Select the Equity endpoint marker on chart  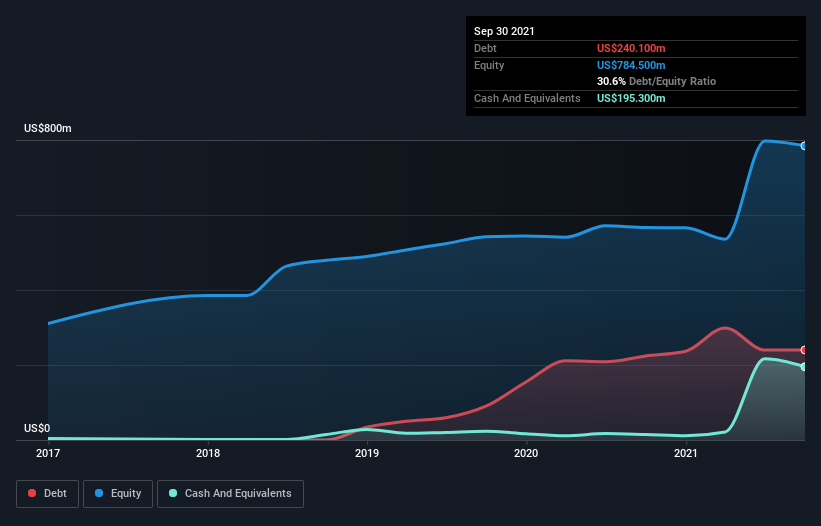[x=804, y=146]
